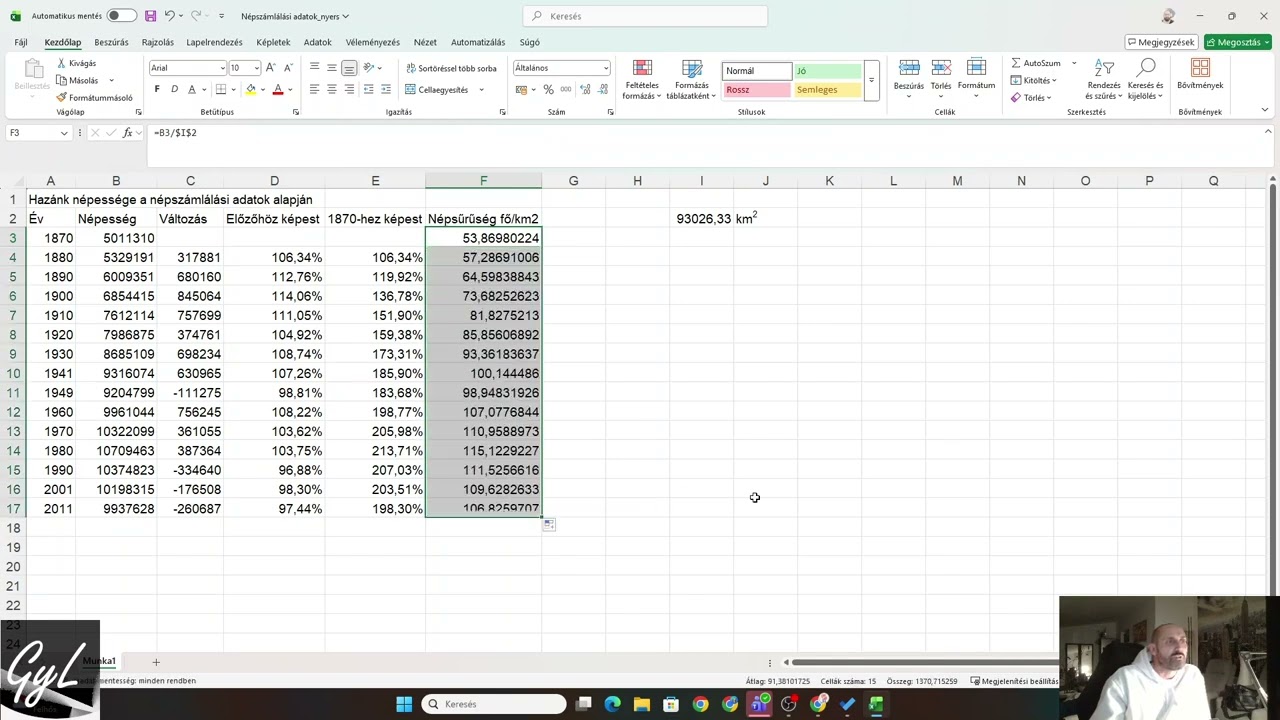Decrease font size with the small A

(288, 68)
